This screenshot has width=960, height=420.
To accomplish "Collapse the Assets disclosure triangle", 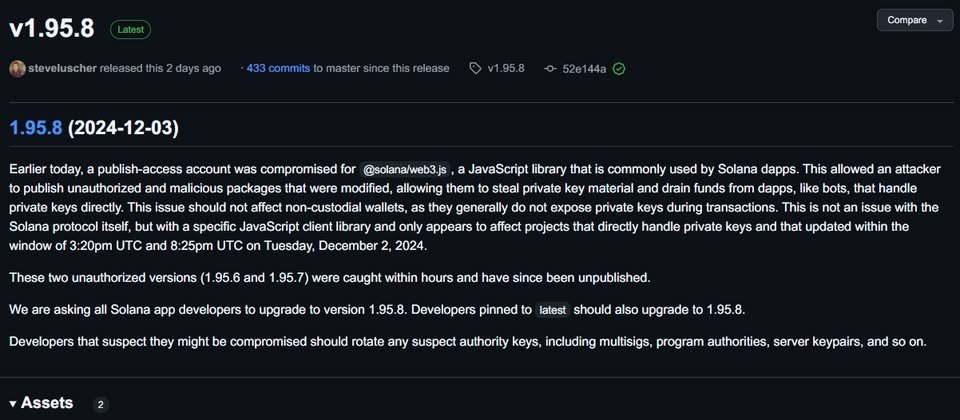I will pos(13,403).
